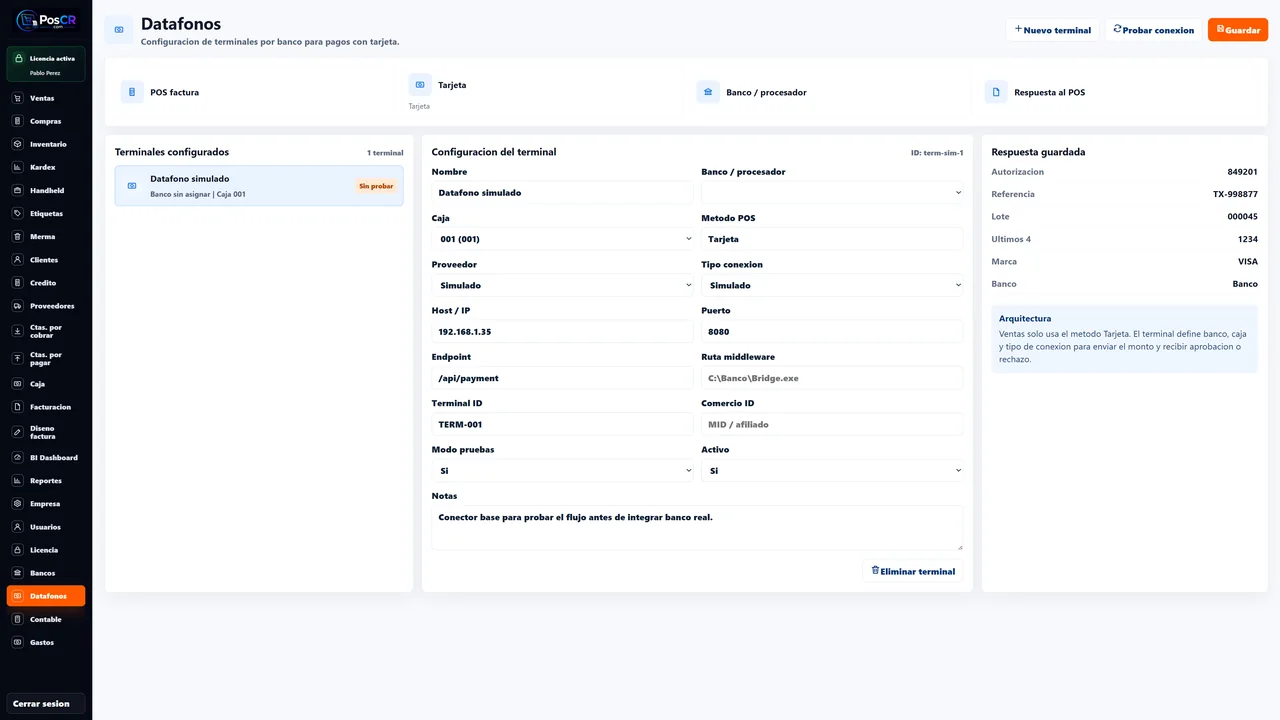
Task: Click the Ctas. por cobrar icon
Action: (17, 331)
